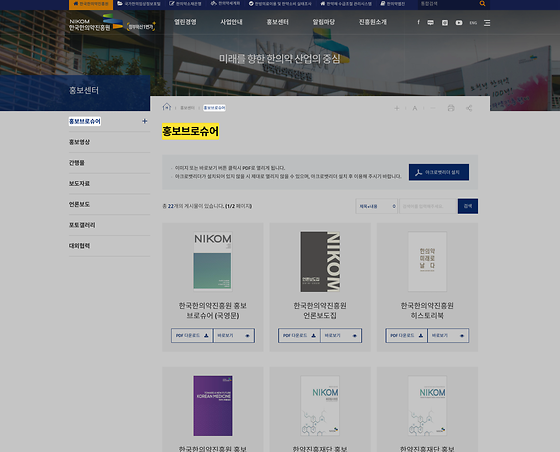Print the page with printer icon

point(451,108)
